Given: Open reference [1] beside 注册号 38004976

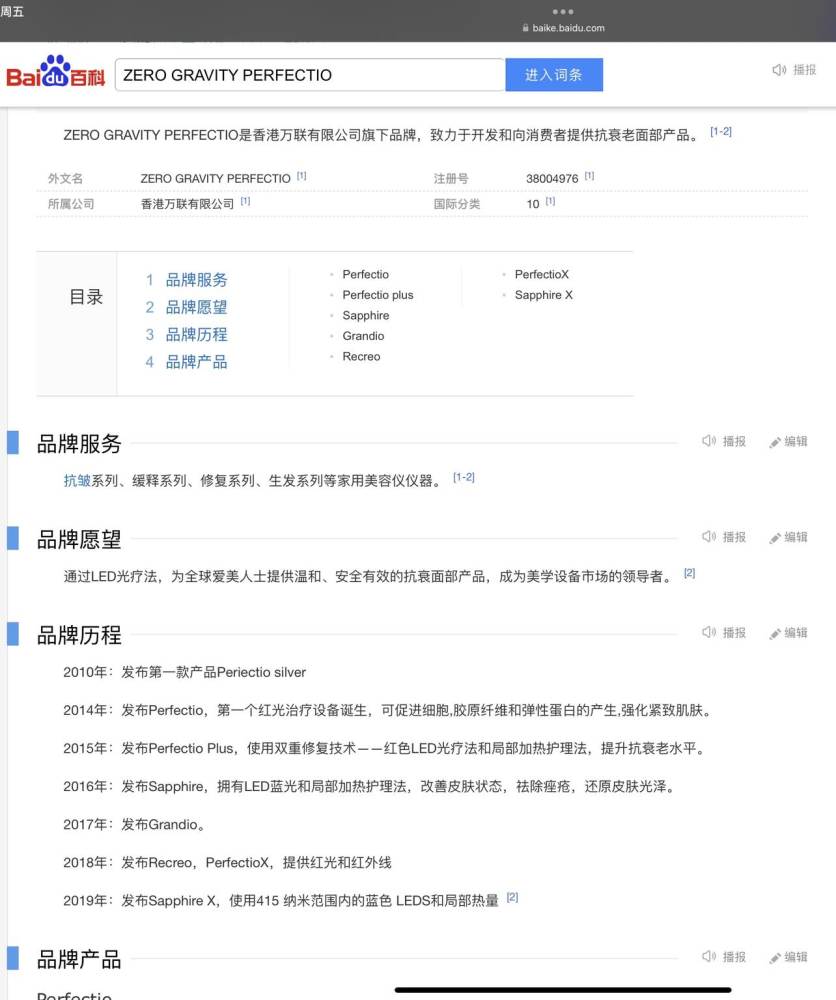Looking at the screenshot, I should (x=589, y=176).
